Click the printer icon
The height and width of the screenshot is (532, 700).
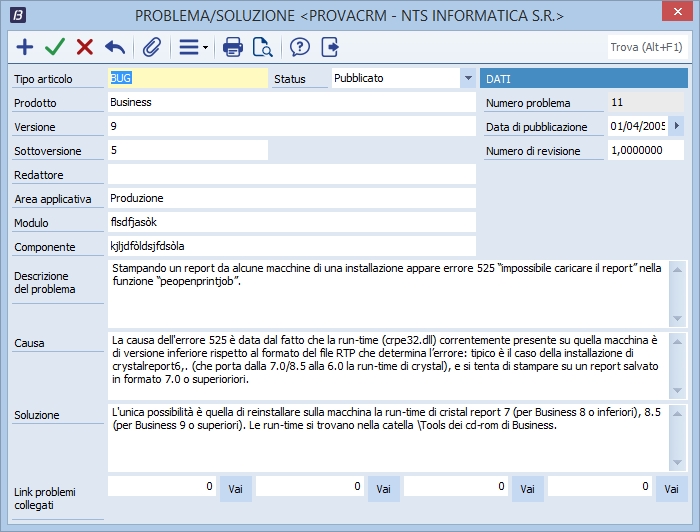(x=233, y=47)
